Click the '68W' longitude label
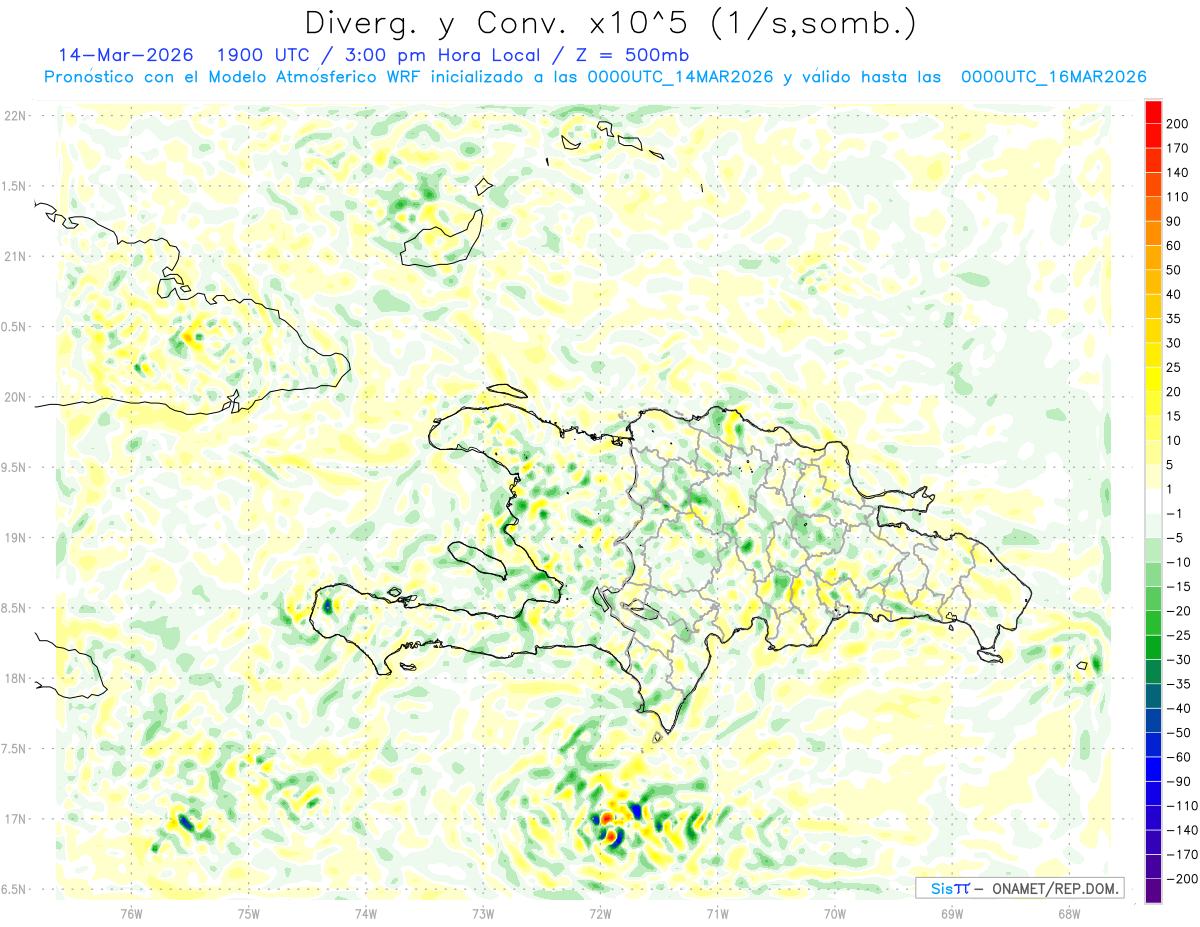This screenshot has height=927, width=1200. coord(1069,913)
